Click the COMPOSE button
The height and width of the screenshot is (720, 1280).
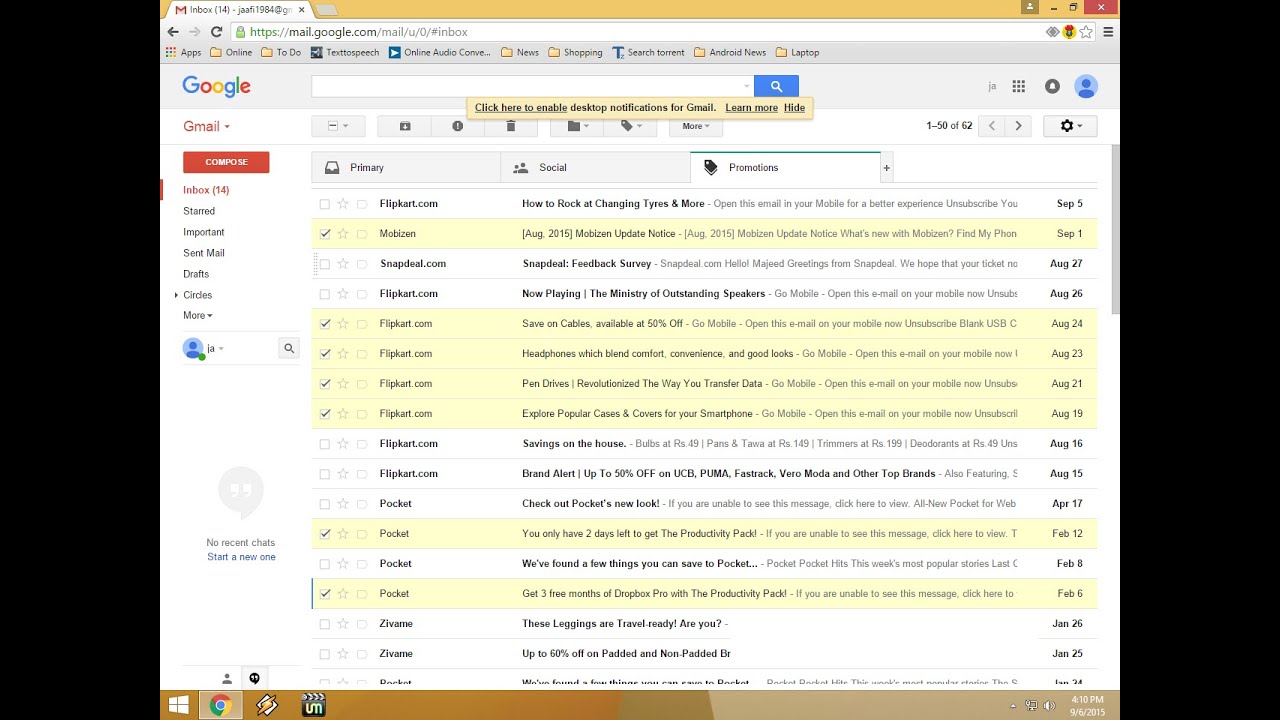tap(226, 162)
